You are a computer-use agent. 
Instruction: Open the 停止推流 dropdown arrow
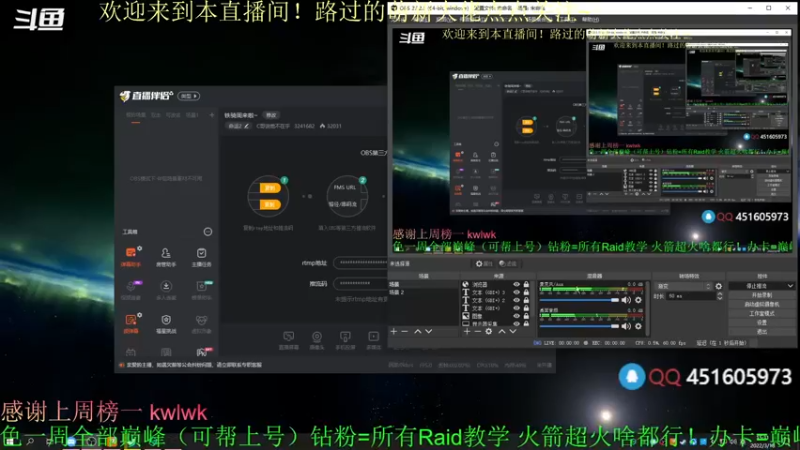pos(790,286)
